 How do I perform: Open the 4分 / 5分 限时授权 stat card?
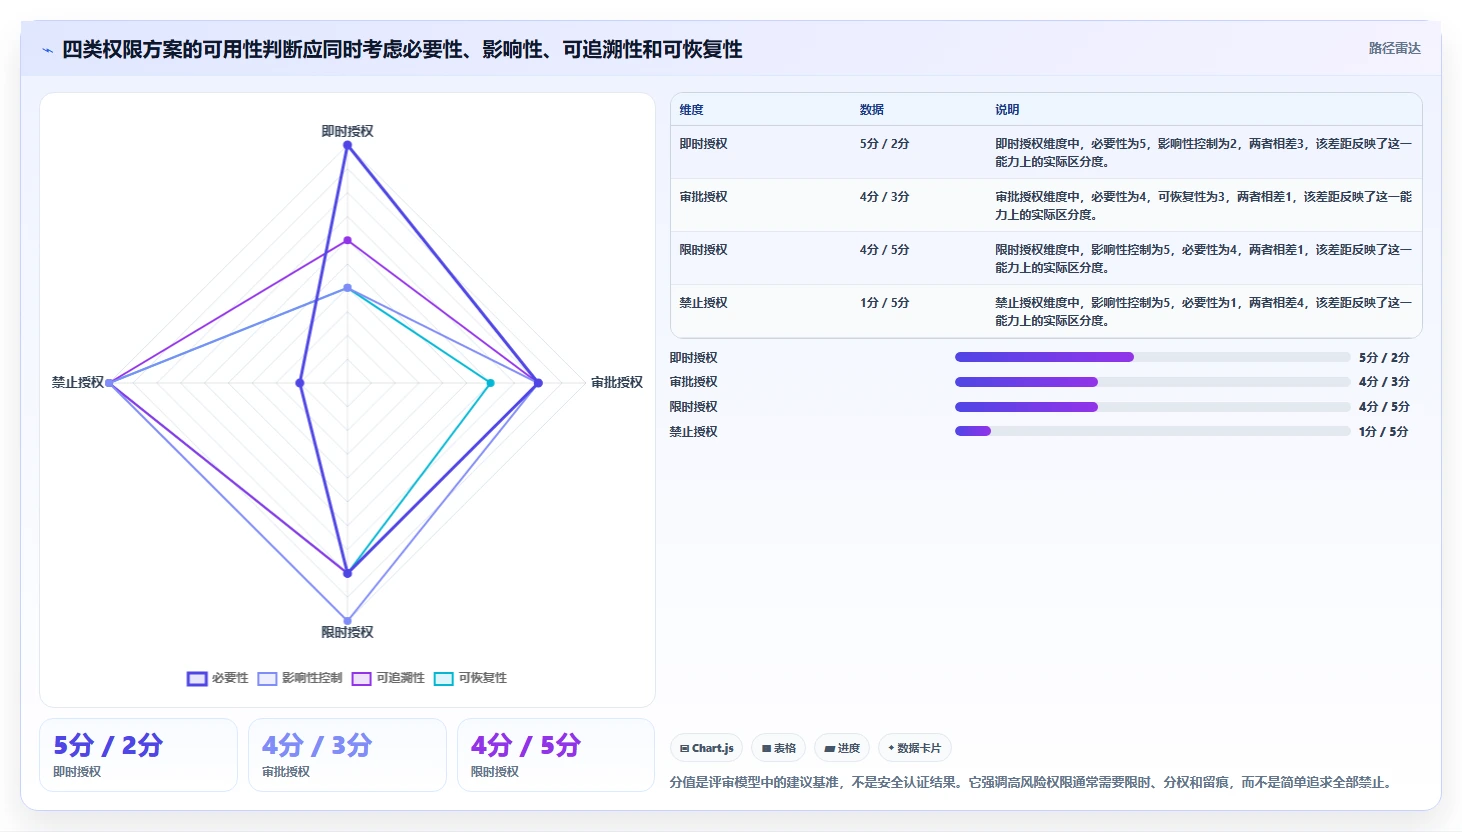[556, 755]
